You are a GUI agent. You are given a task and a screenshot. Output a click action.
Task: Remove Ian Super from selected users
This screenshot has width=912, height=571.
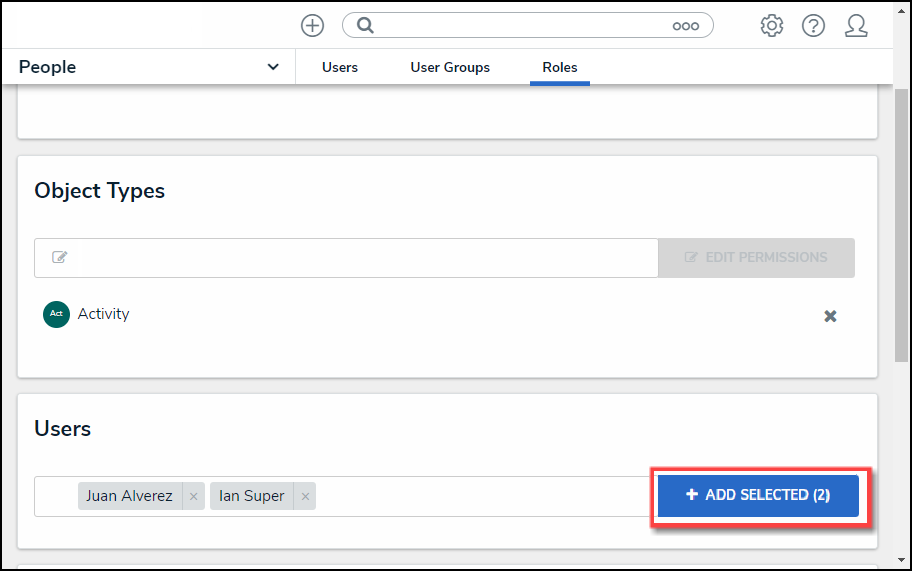coord(305,497)
